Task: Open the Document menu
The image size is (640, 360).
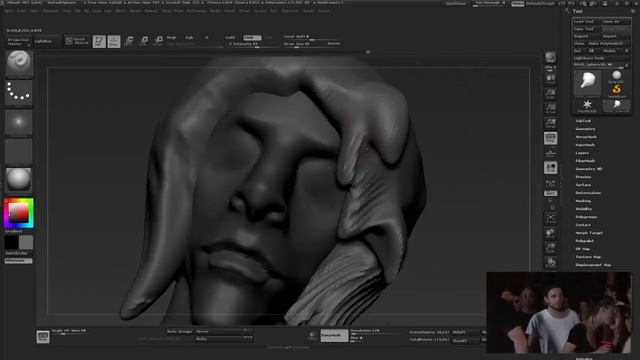Action: pyautogui.click(x=50, y=11)
